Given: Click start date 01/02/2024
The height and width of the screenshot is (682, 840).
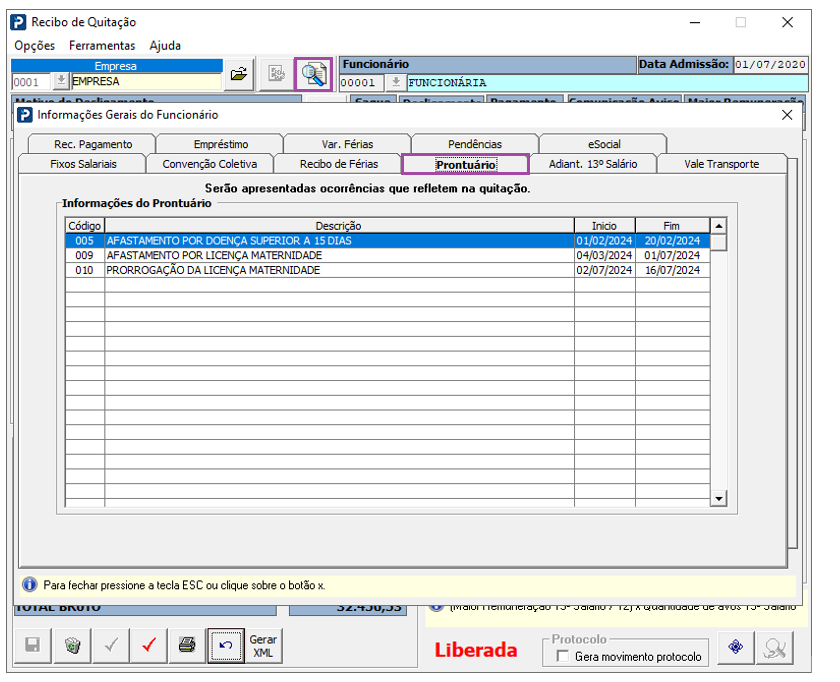Looking at the screenshot, I should (x=604, y=241).
